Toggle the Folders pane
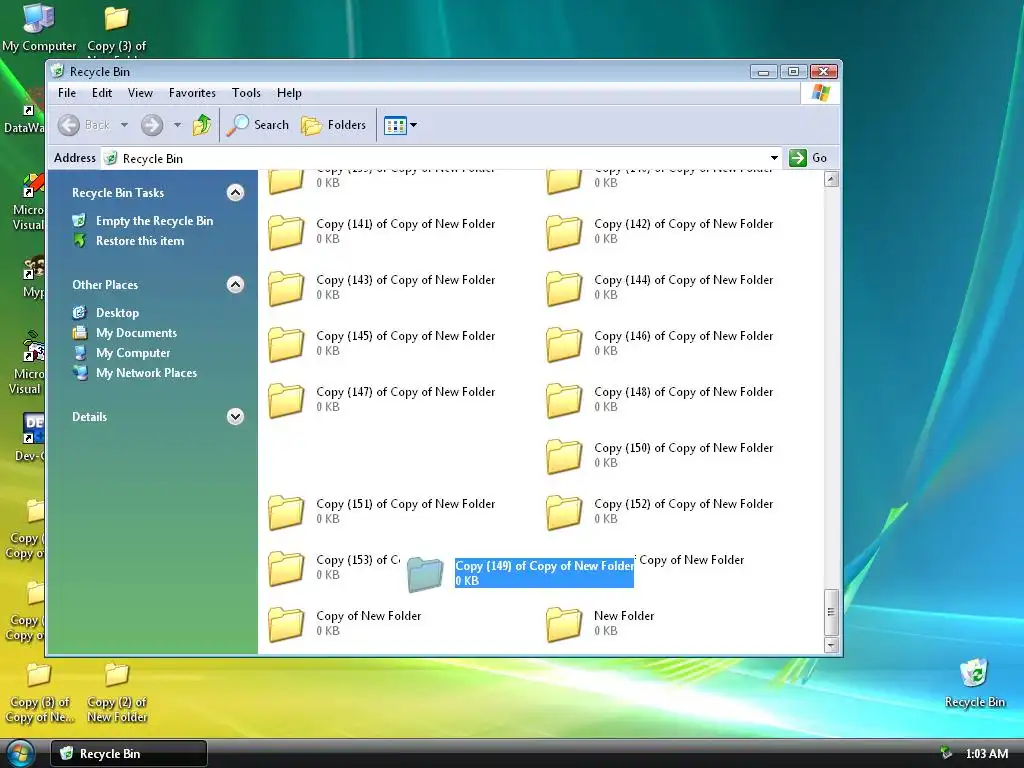Image resolution: width=1024 pixels, height=768 pixels. (x=334, y=125)
